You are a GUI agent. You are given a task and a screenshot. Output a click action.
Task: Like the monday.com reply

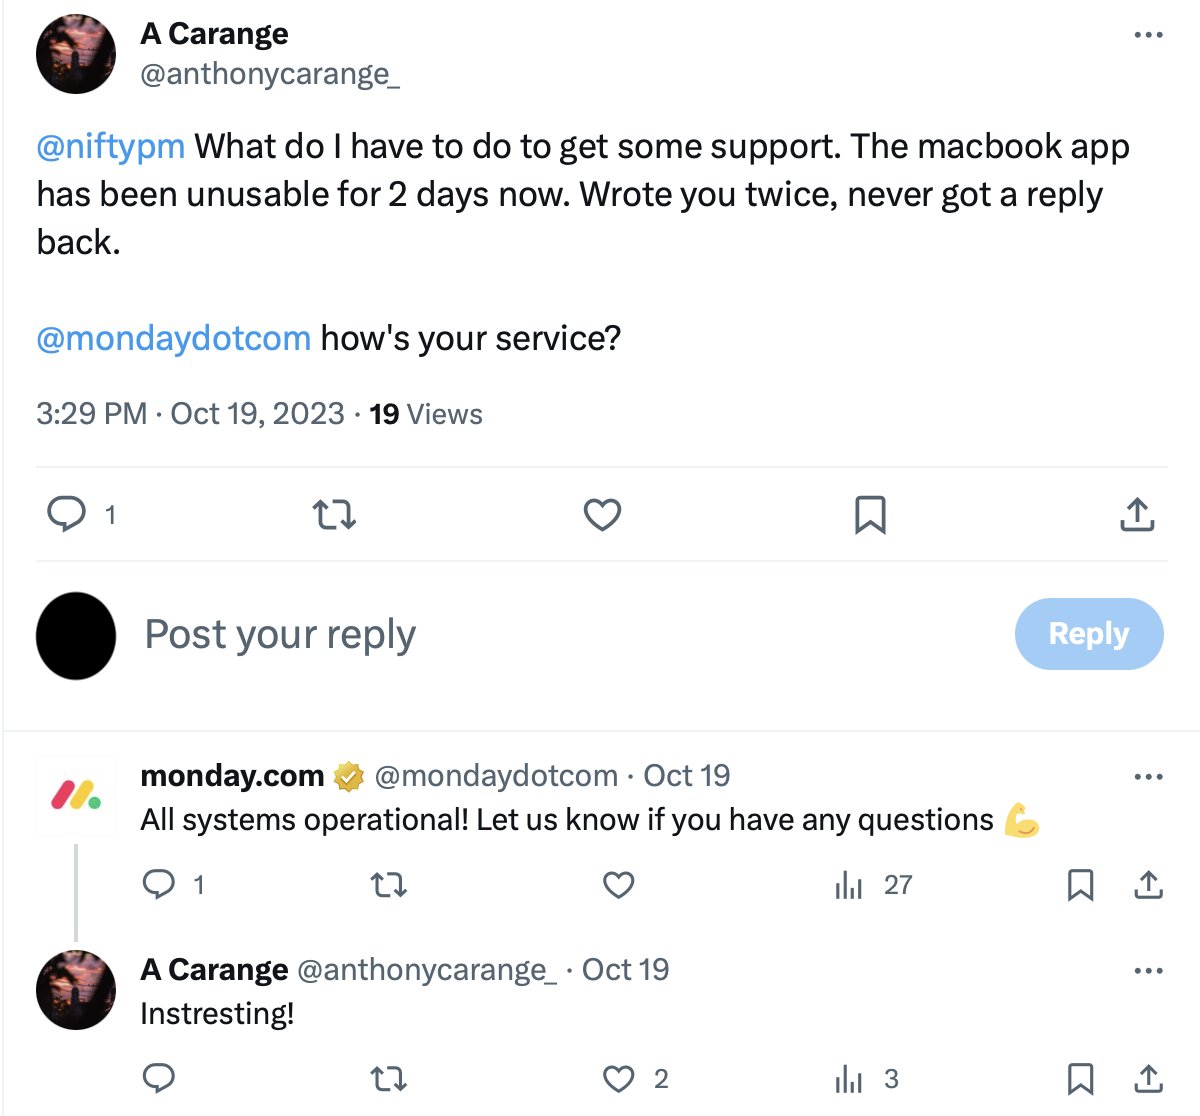tap(619, 885)
